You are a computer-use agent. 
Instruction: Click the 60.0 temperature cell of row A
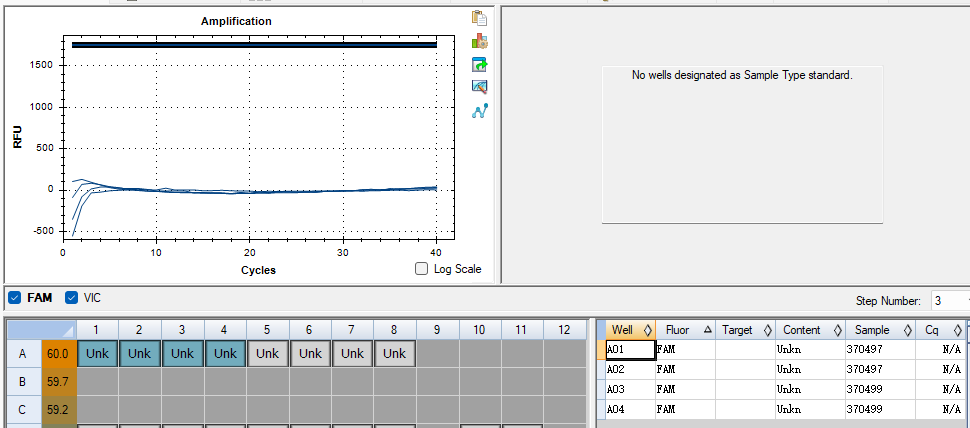point(59,354)
